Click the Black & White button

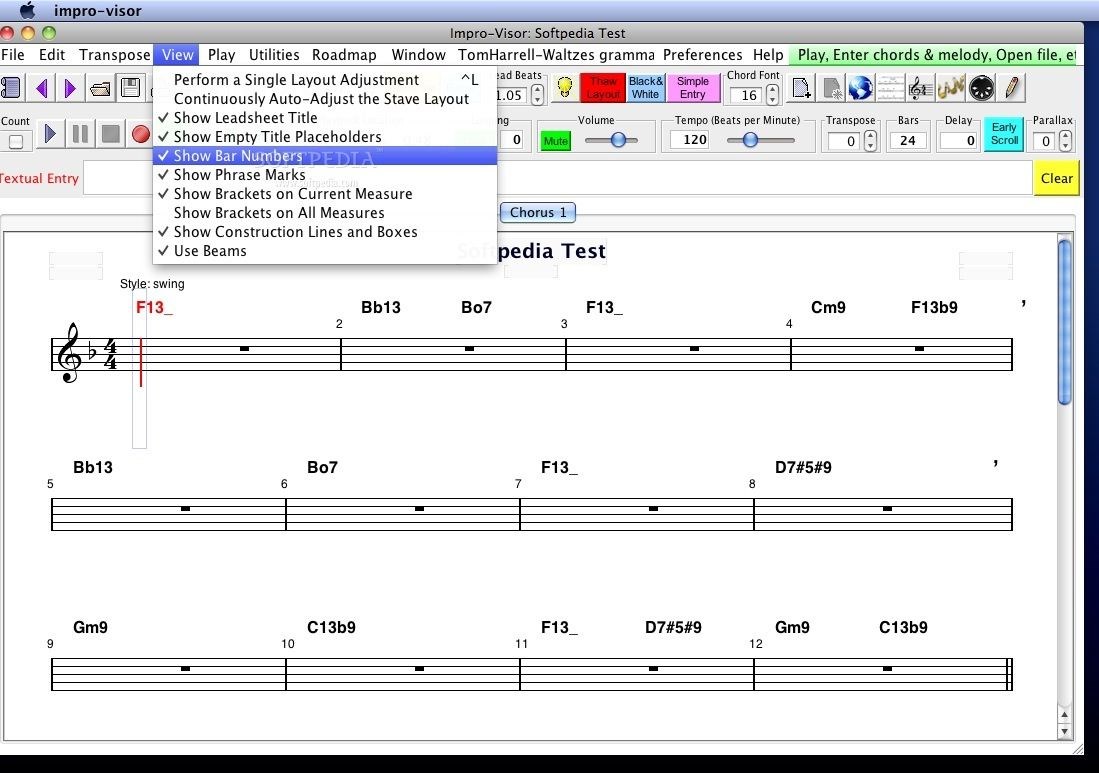click(x=646, y=88)
